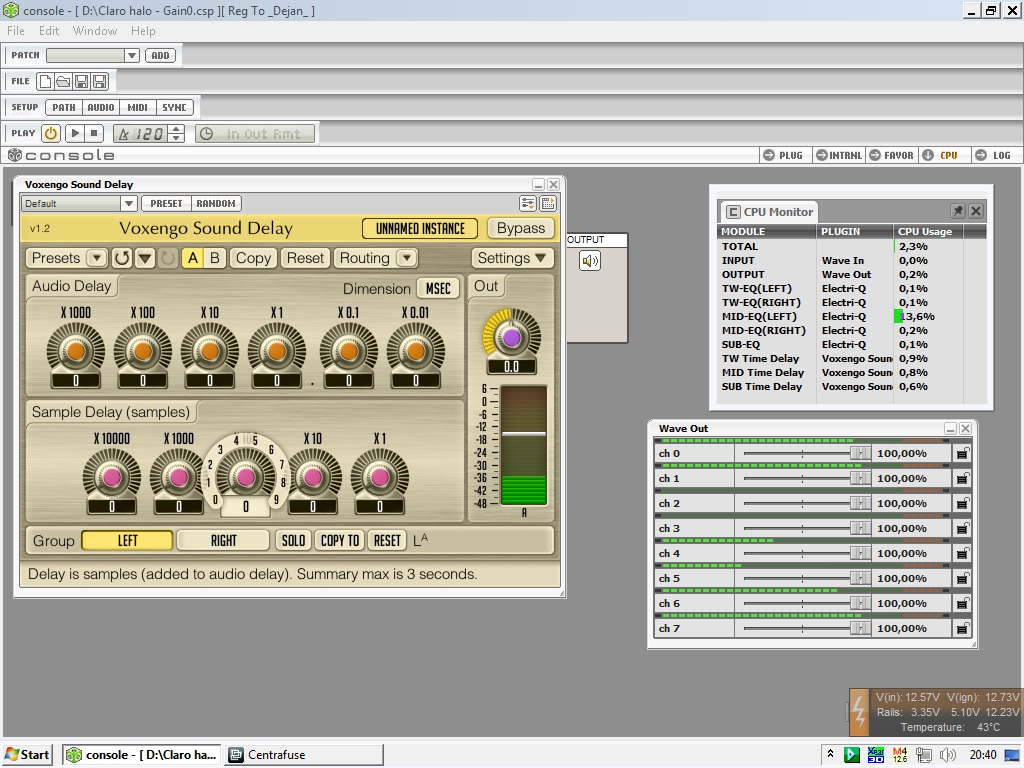Open the PATH setup
This screenshot has height=768, width=1024.
[x=64, y=108]
